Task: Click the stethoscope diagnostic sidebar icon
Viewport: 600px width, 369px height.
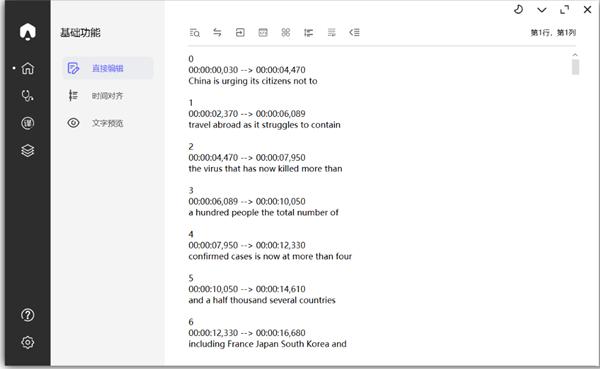Action: (28, 96)
